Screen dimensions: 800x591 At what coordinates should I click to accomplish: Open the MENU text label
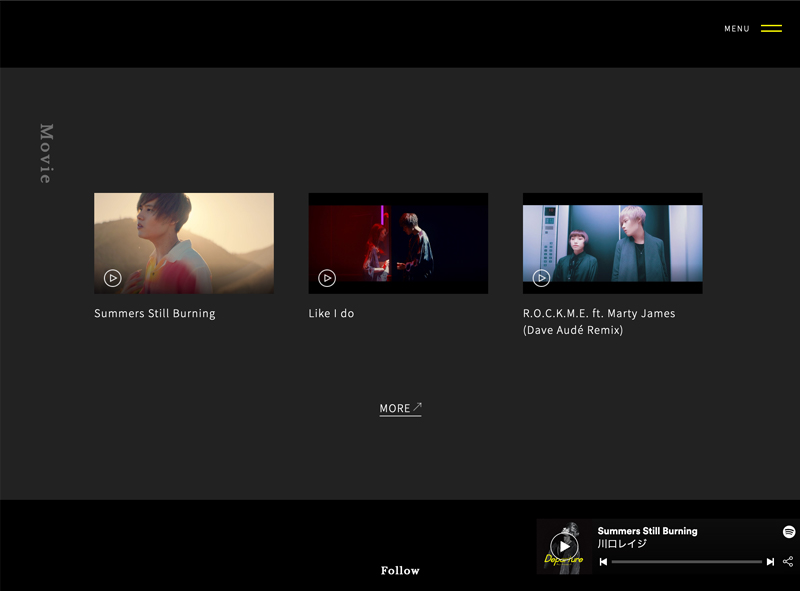coord(737,29)
